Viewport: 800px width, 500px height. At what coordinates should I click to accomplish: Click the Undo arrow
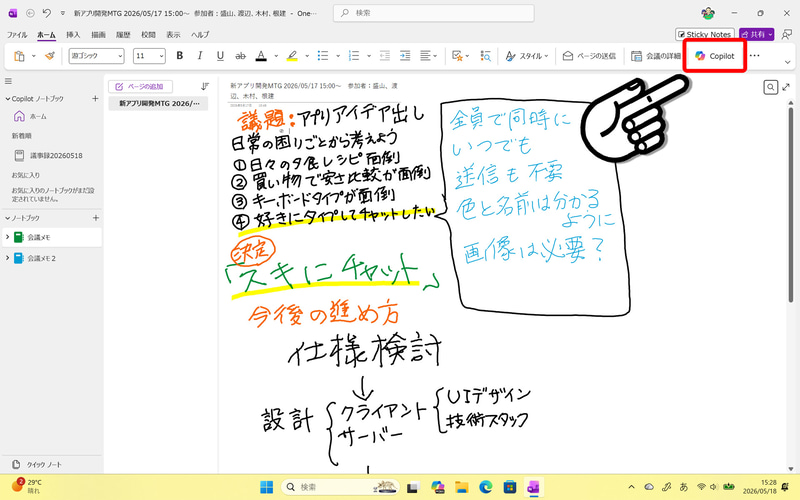click(x=46, y=13)
